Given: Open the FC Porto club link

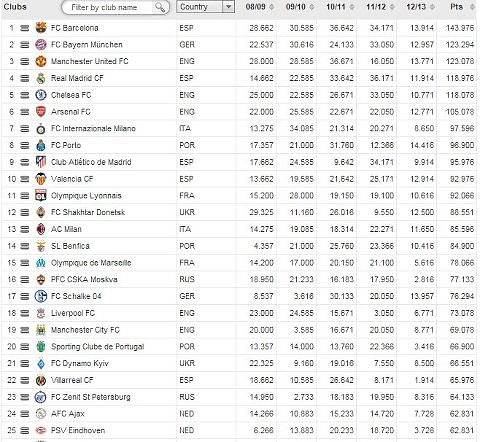Looking at the screenshot, I should (66, 145).
